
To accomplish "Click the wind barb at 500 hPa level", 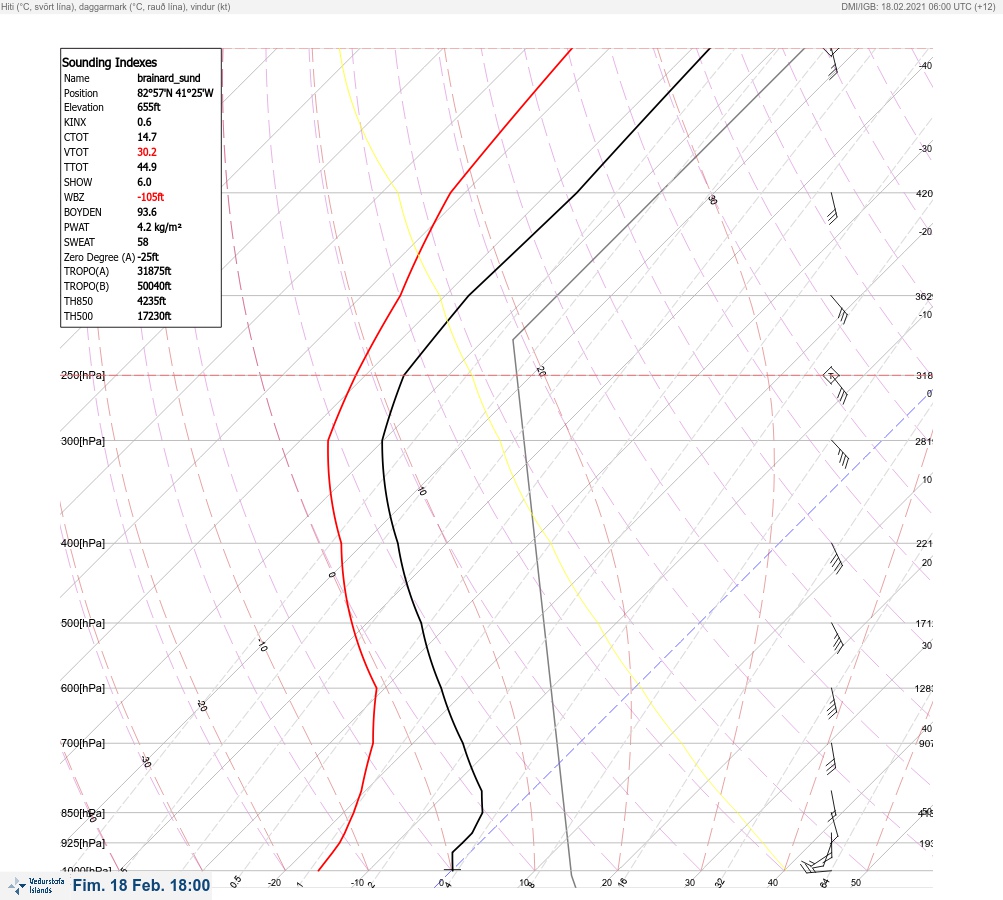I will [x=837, y=638].
